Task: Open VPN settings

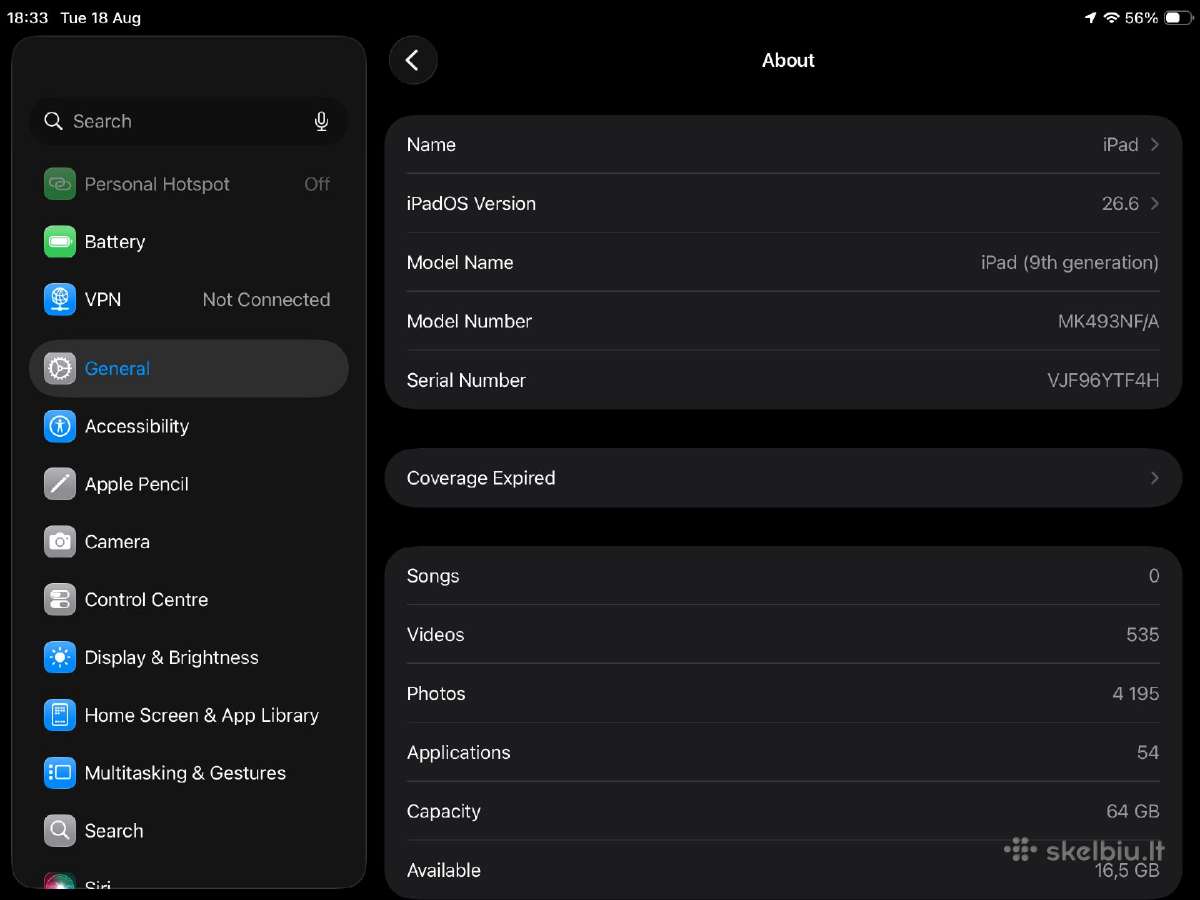Action: tap(189, 300)
